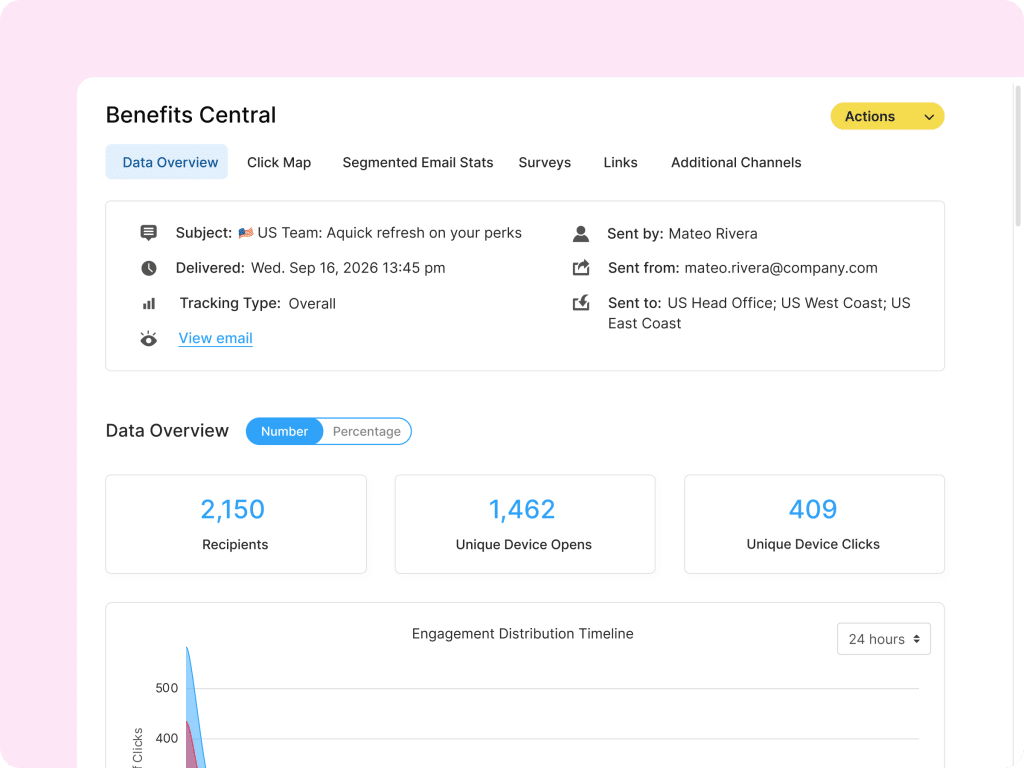
Task: Change the engagement timeline interval
Action: (883, 638)
